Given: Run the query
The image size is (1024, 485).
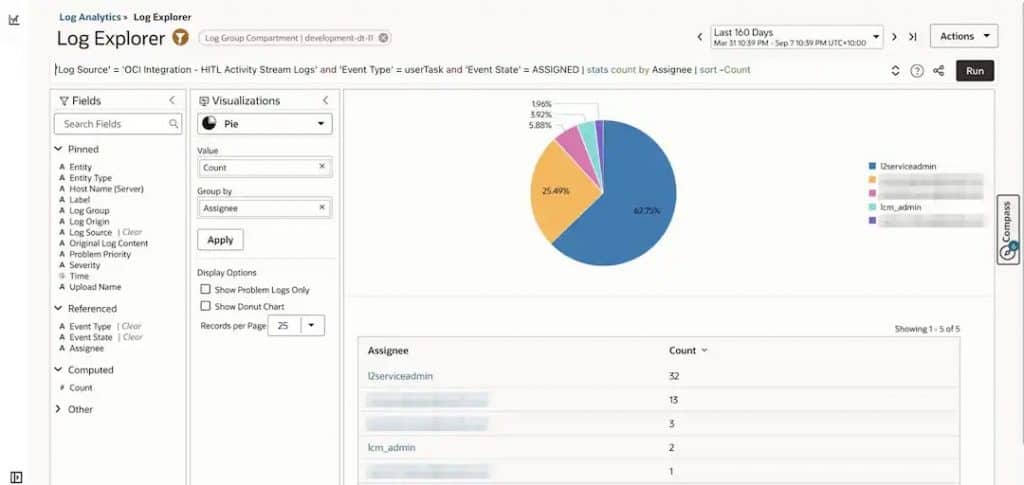Looking at the screenshot, I should click(x=975, y=70).
